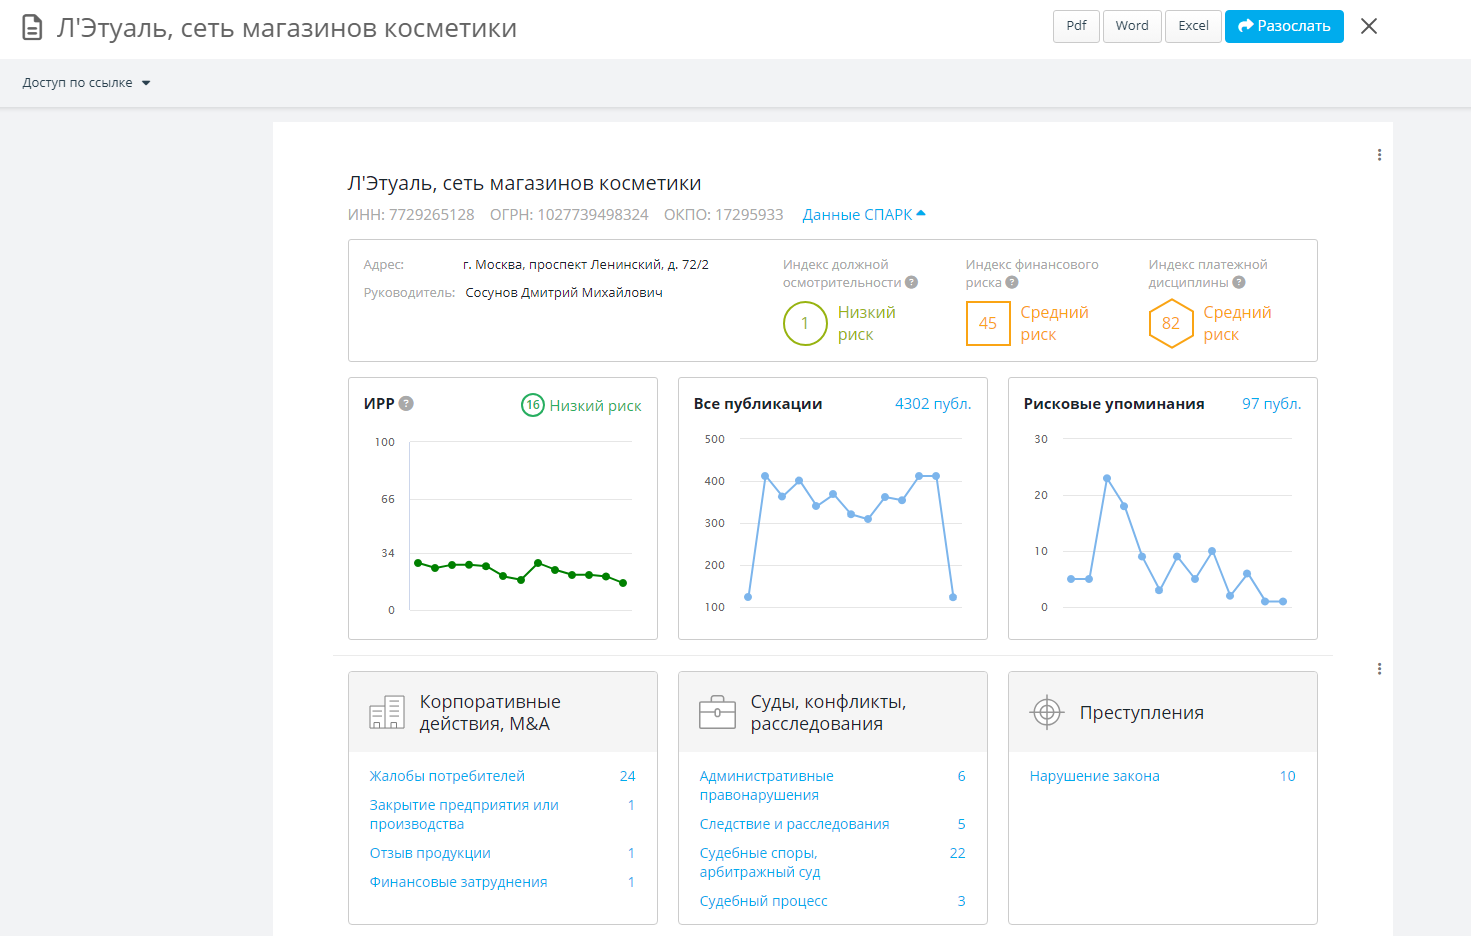Viewport: 1471px width, 936px height.
Task: Collapse the Данные СПАРК section
Action: point(864,215)
